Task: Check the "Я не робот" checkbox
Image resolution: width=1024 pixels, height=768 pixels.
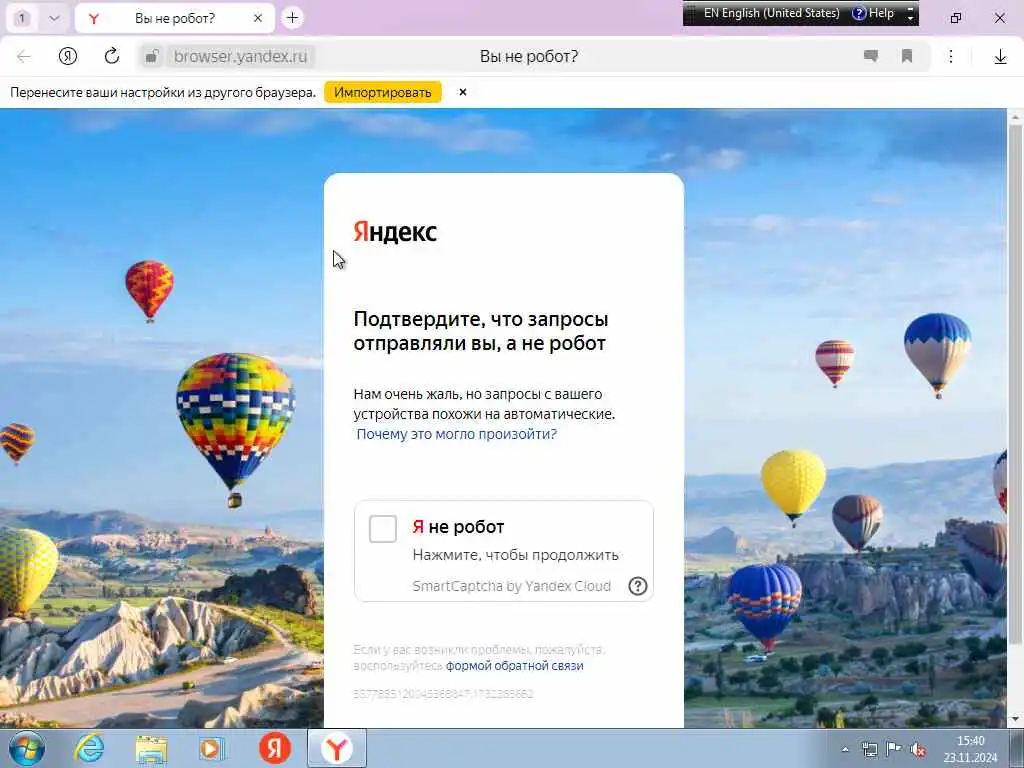Action: (383, 528)
